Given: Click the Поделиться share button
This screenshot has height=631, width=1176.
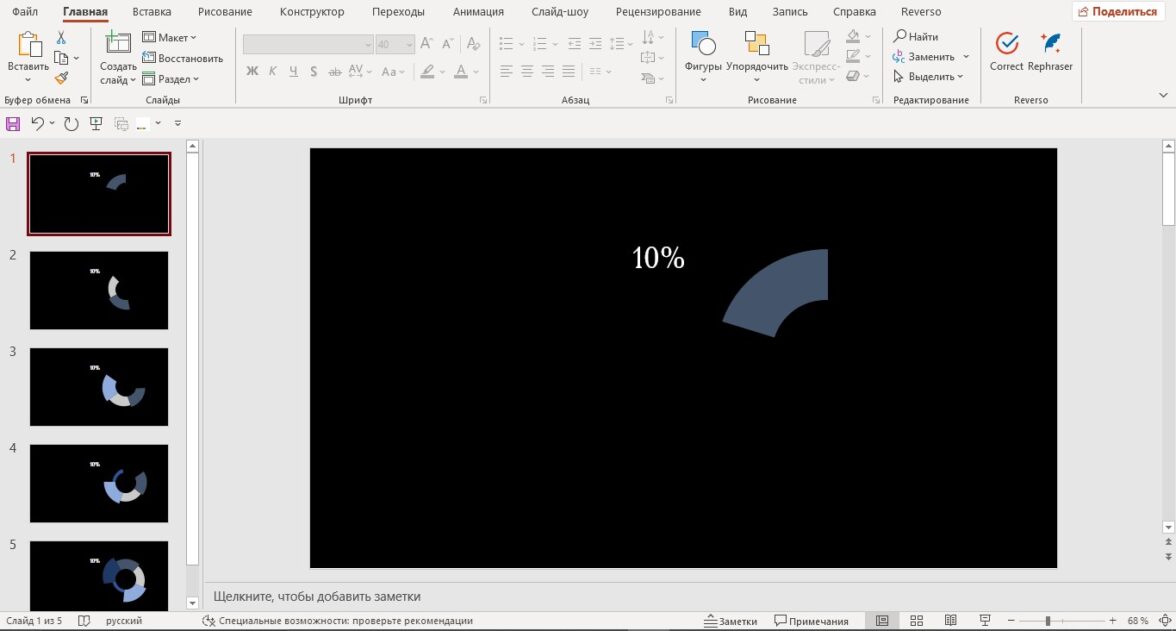Looking at the screenshot, I should click(1118, 12).
